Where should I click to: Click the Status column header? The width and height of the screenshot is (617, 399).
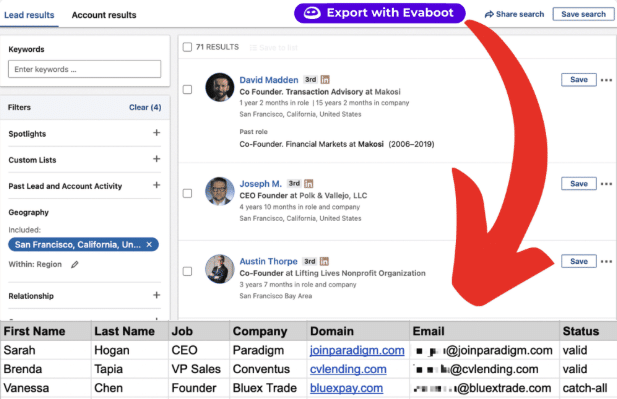point(588,331)
